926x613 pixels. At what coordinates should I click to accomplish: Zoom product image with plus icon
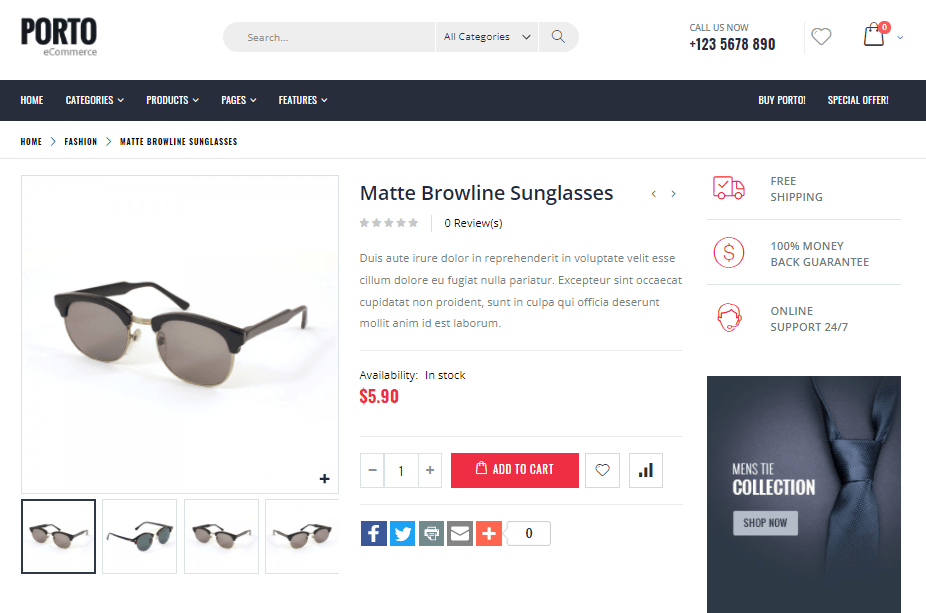click(324, 478)
